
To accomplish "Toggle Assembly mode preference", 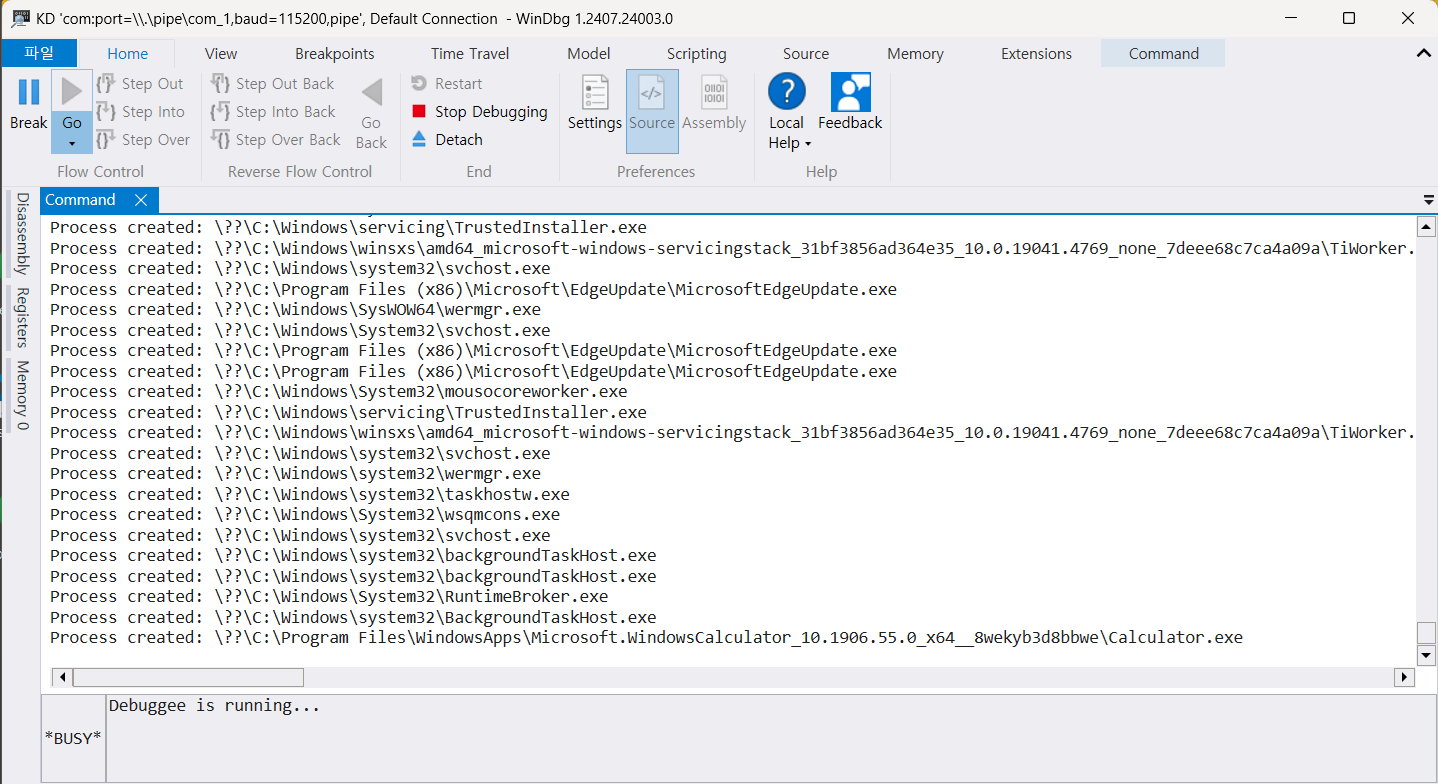I will coord(714,103).
